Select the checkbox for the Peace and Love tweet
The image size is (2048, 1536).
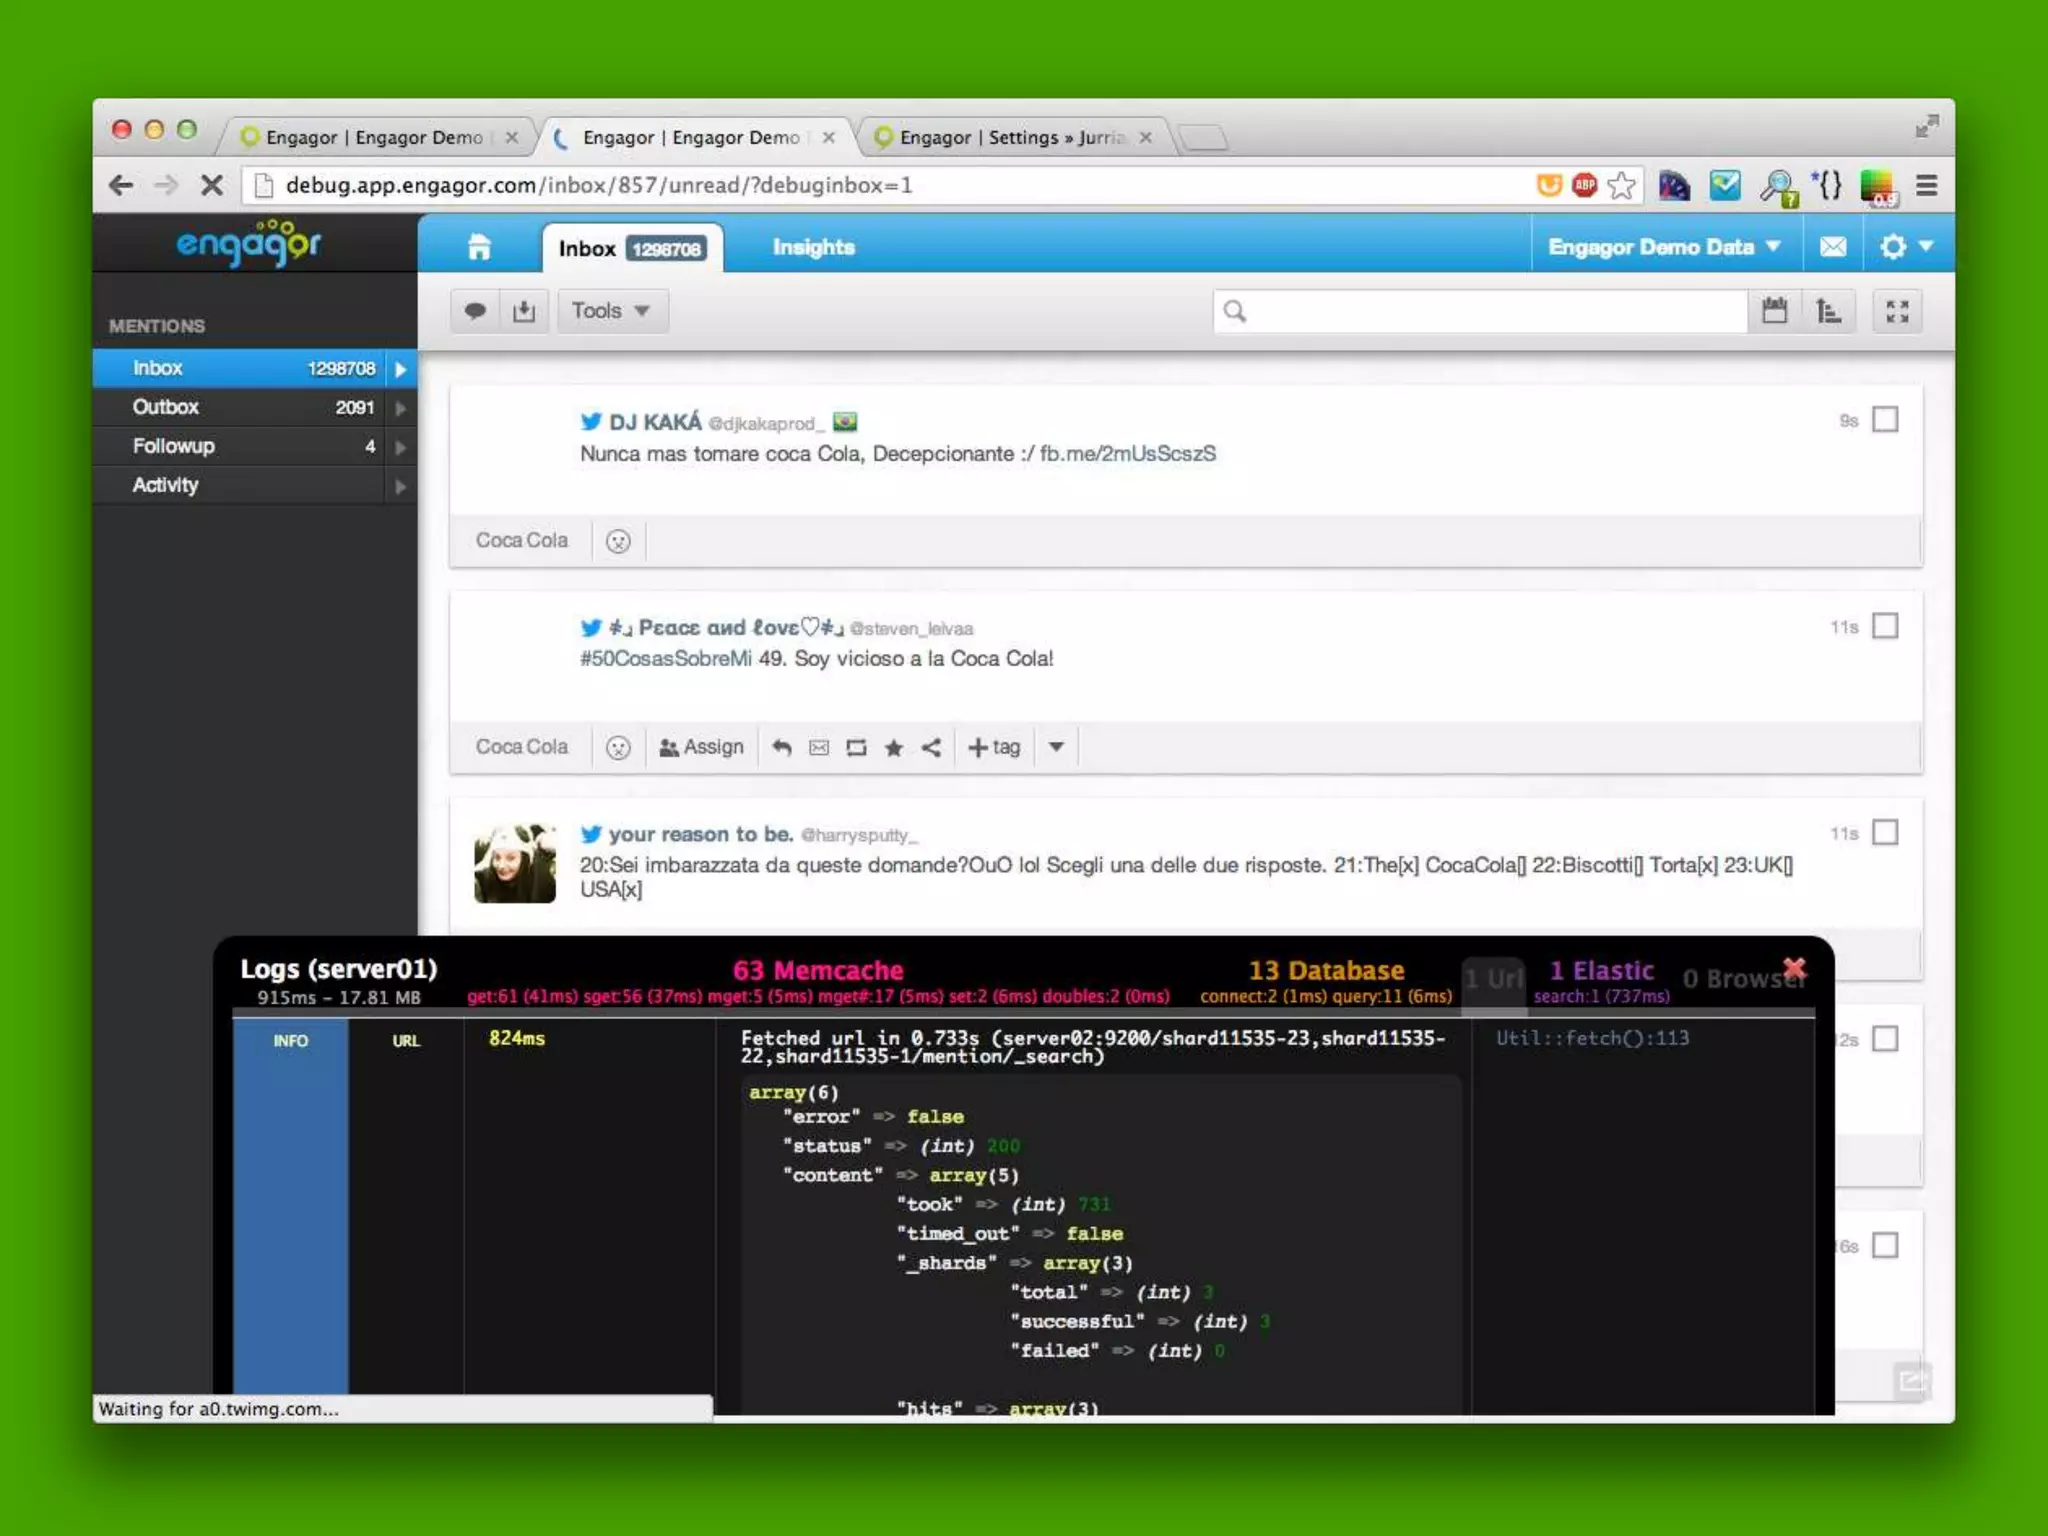(x=1885, y=627)
